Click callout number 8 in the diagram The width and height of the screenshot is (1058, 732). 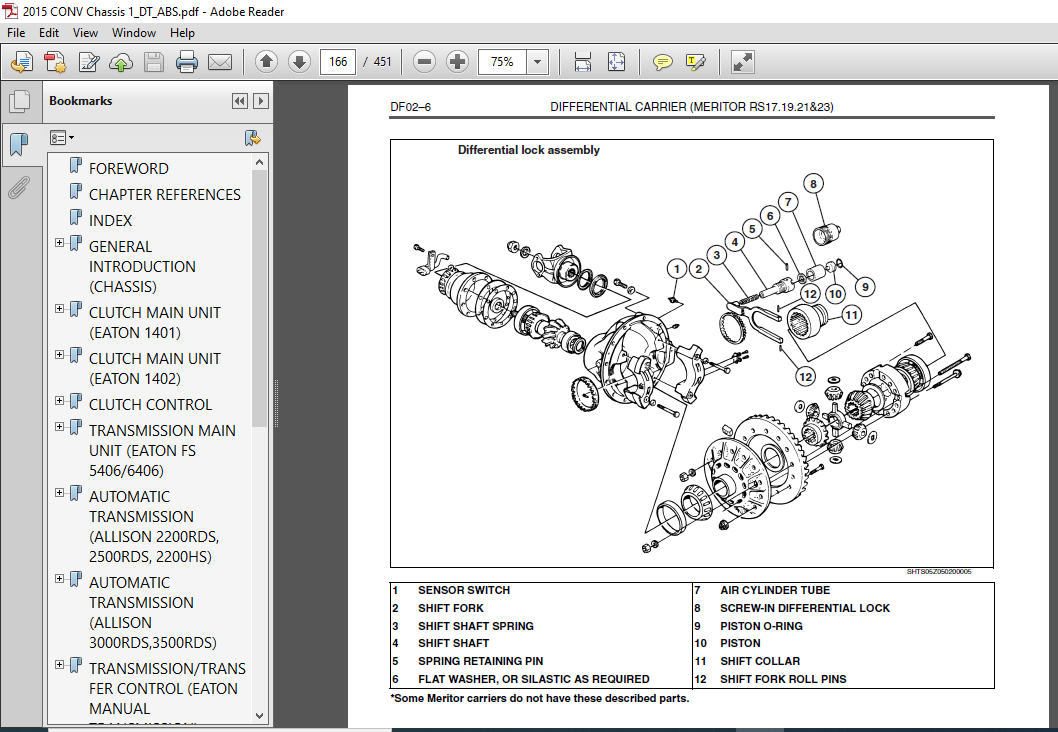pyautogui.click(x=814, y=184)
